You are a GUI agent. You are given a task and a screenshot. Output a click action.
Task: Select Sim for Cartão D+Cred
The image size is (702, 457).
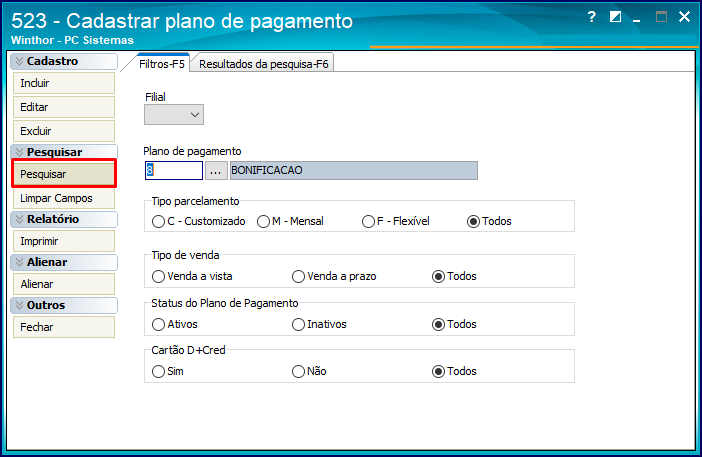coord(167,372)
